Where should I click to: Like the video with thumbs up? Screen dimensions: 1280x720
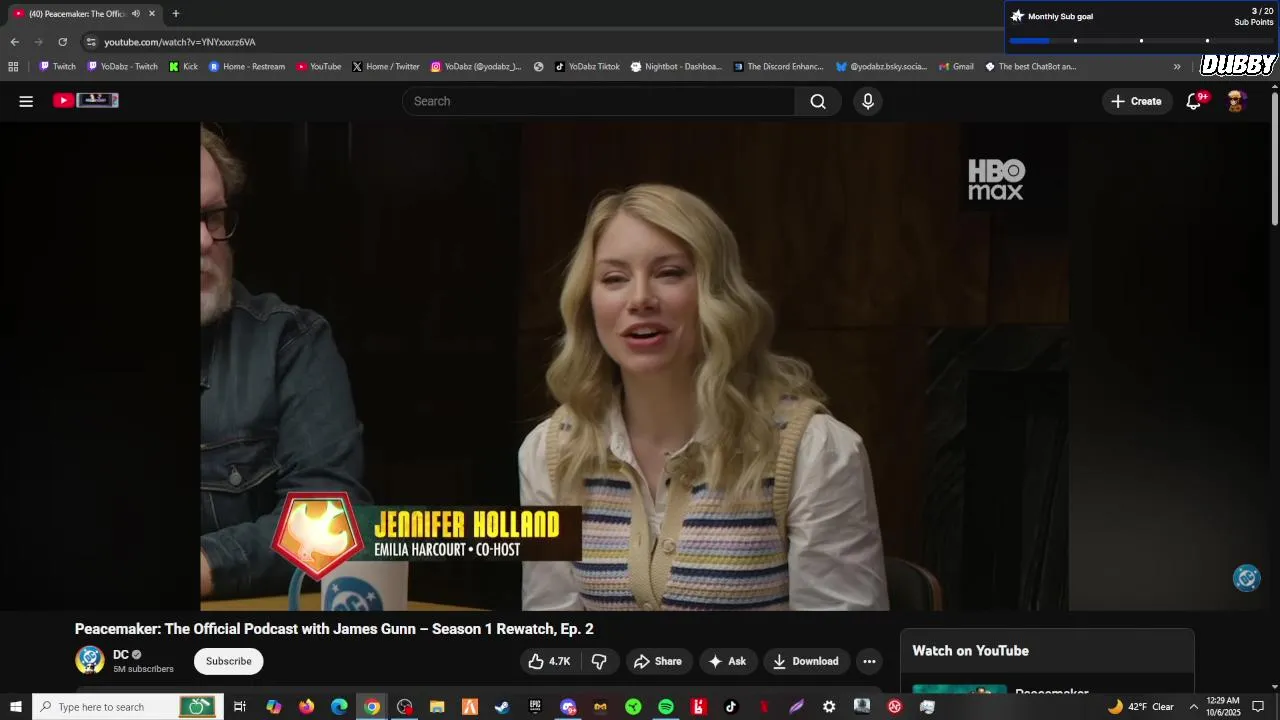548,661
